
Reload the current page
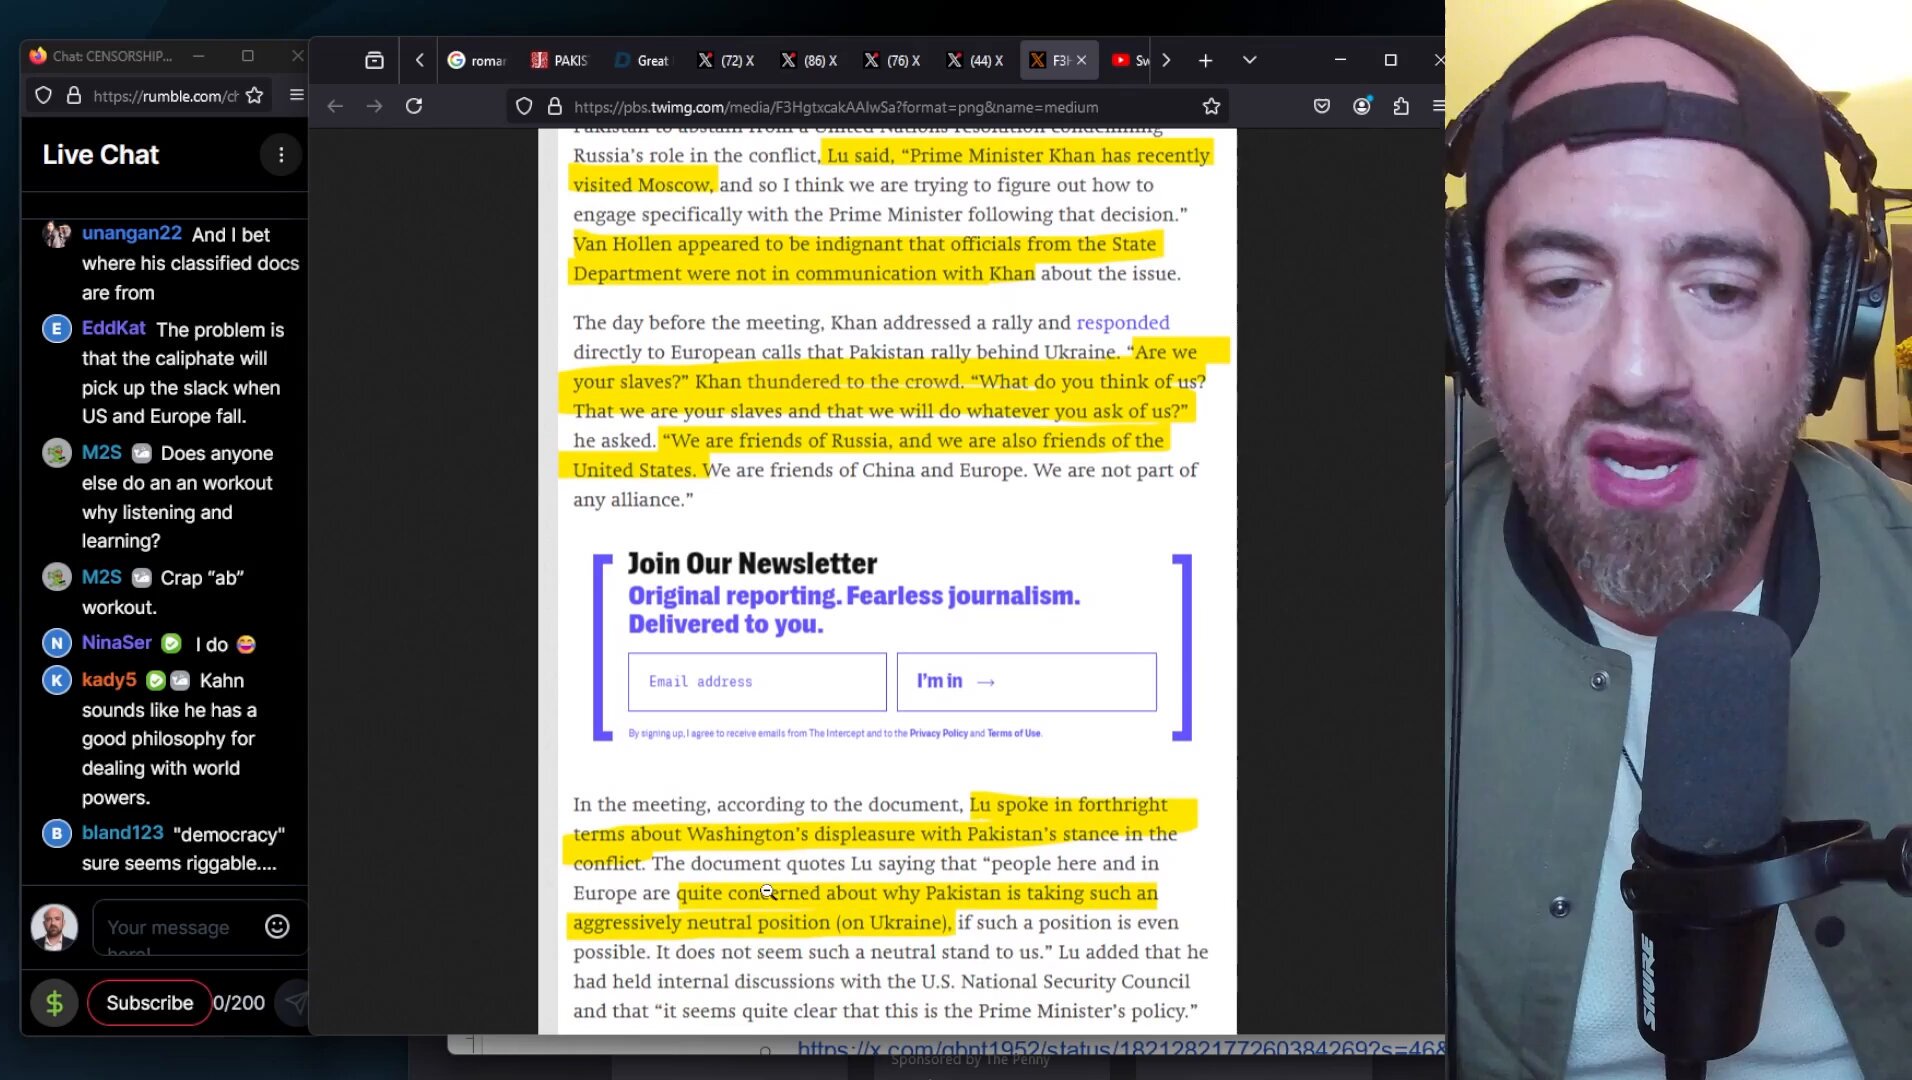coord(414,106)
